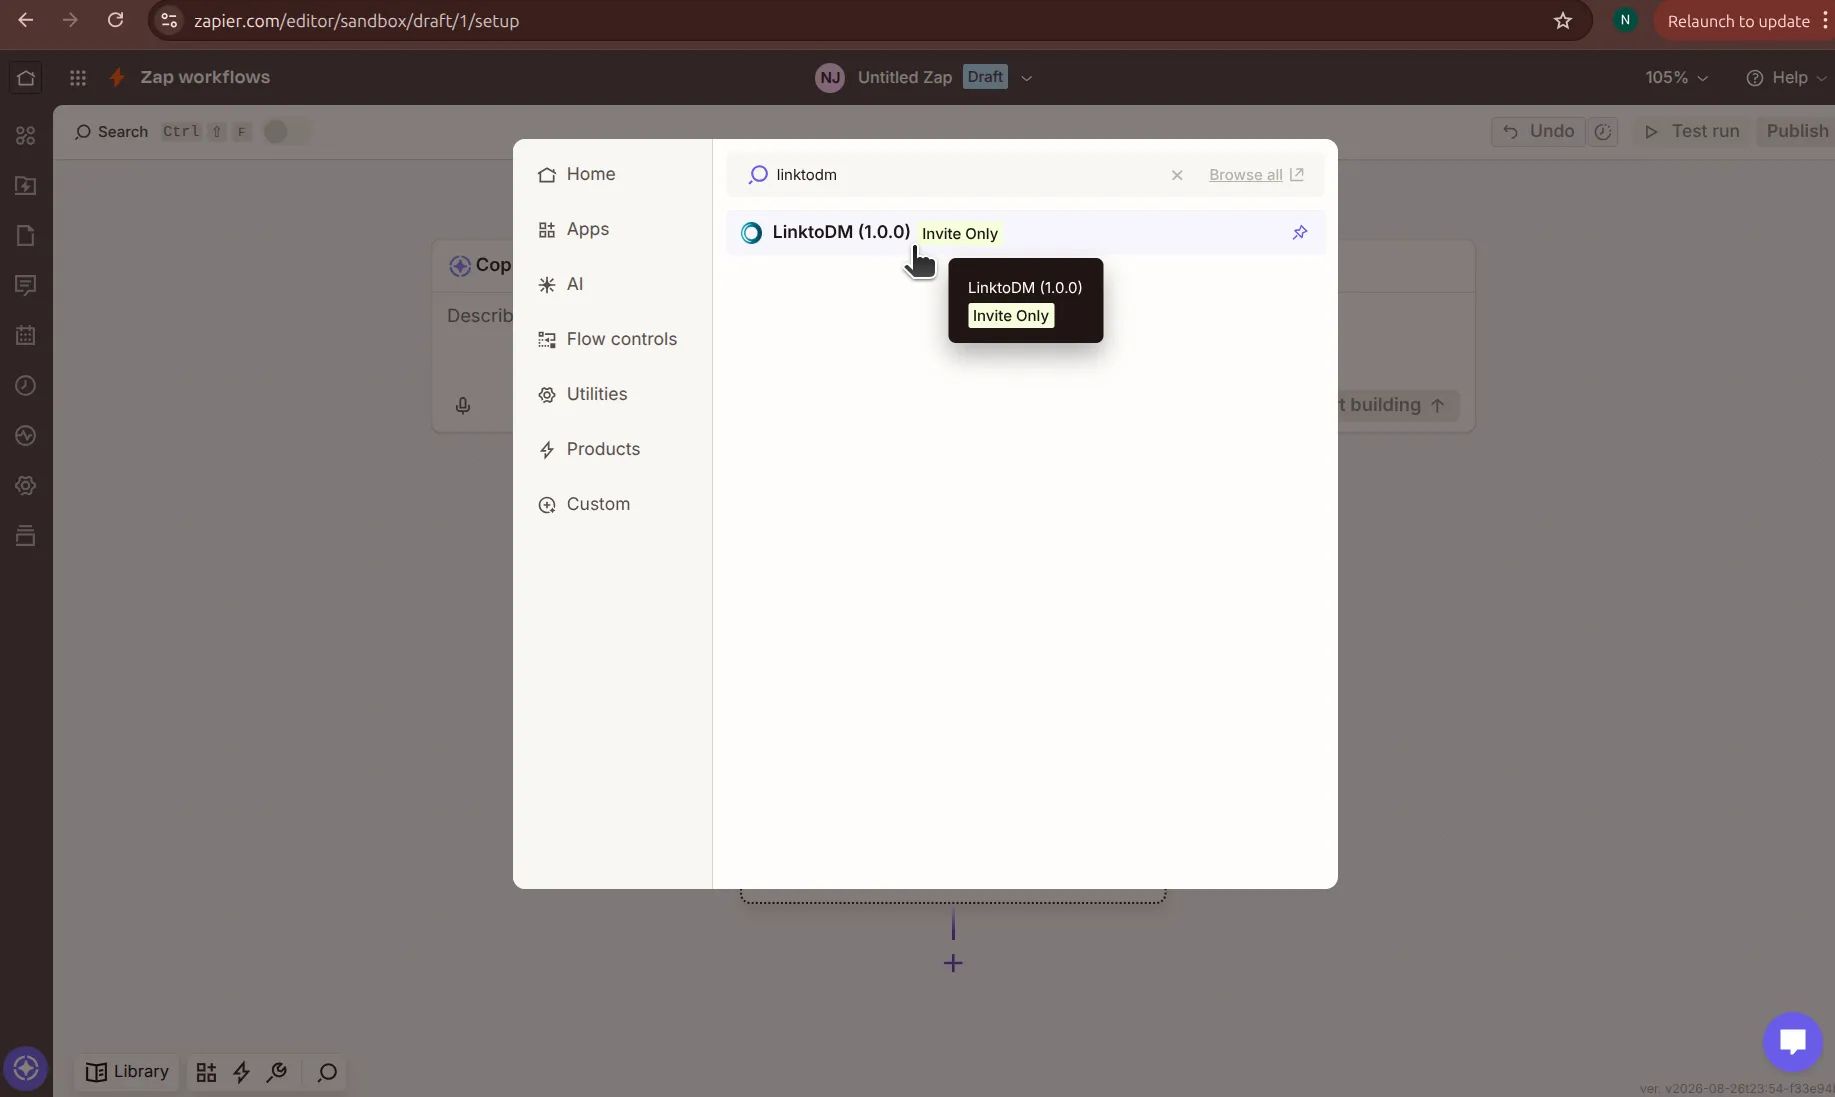Open the sidebar calendar schedule icon
The image size is (1835, 1097).
click(26, 336)
